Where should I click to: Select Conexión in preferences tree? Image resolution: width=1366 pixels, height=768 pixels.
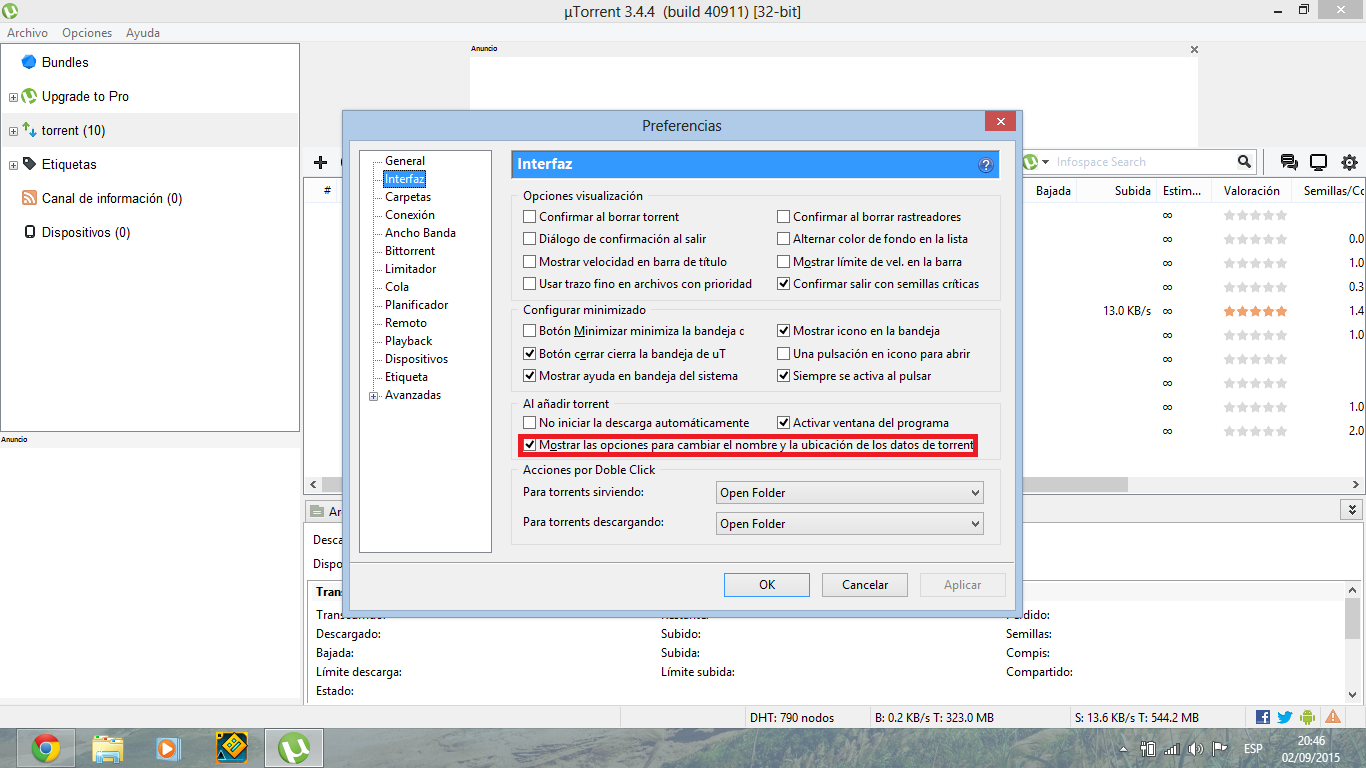(x=410, y=215)
